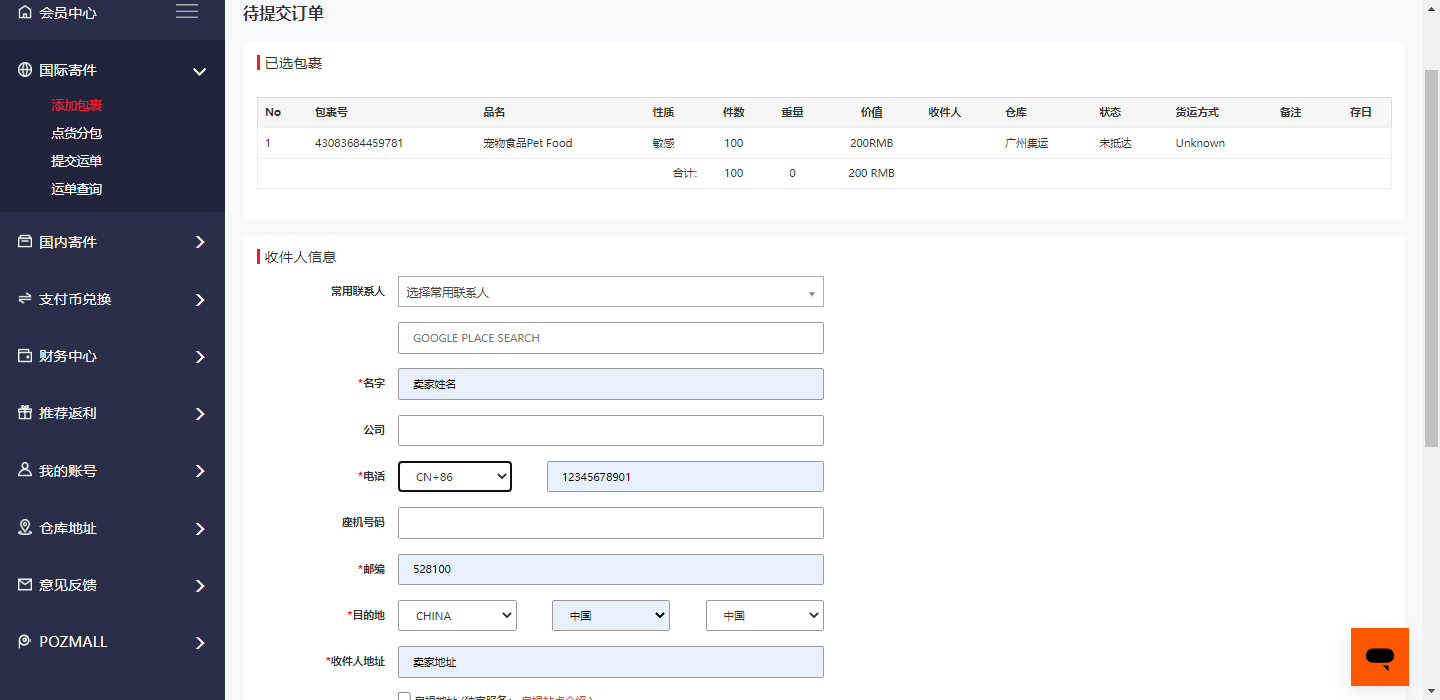Click the empty 座机号码 input field
The width and height of the screenshot is (1440, 700).
611,523
